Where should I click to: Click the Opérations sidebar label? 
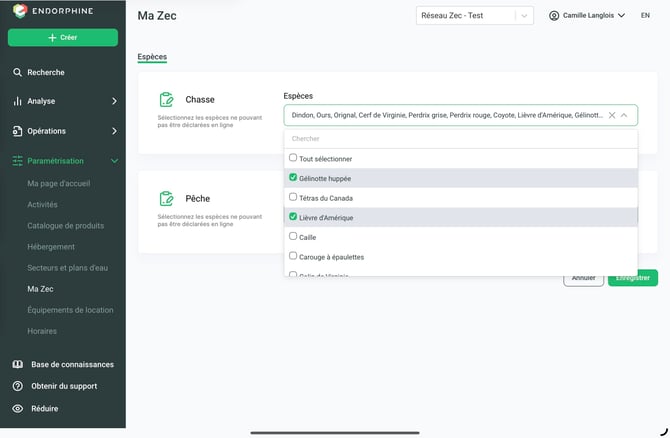coord(47,131)
